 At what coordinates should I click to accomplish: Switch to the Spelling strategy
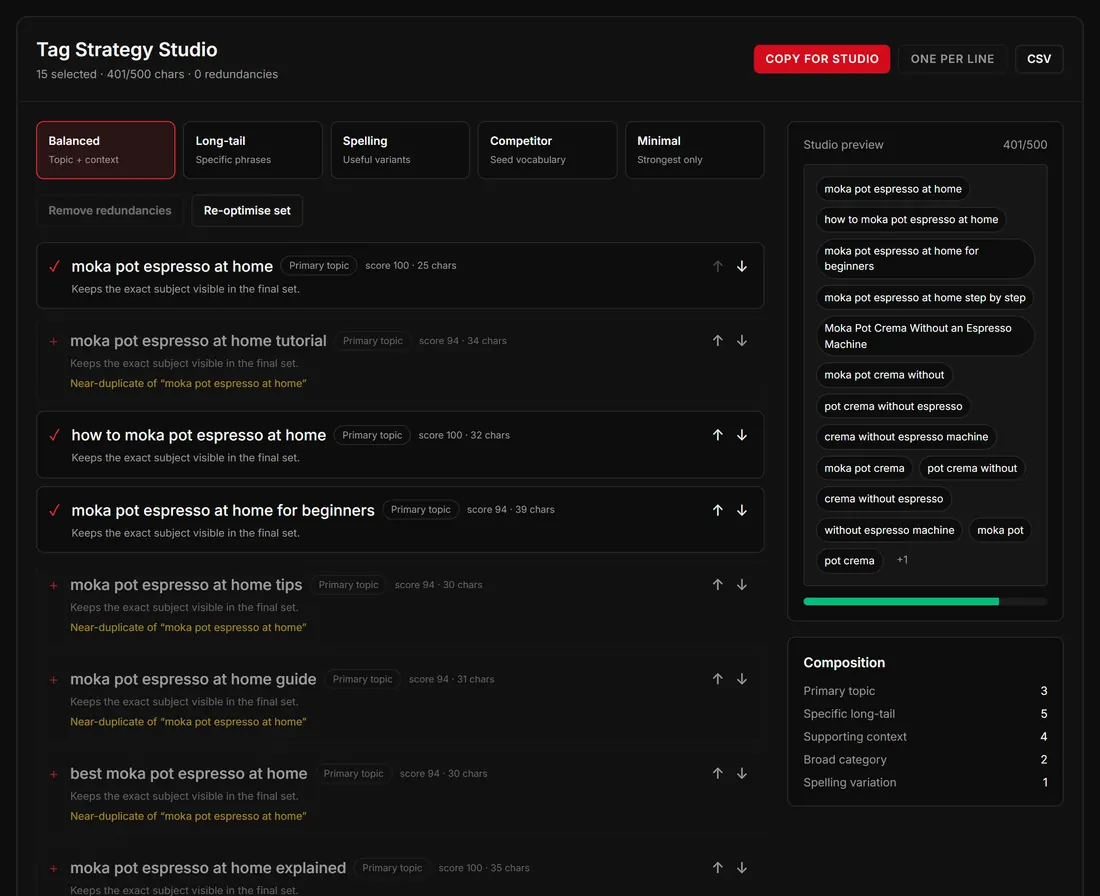400,150
